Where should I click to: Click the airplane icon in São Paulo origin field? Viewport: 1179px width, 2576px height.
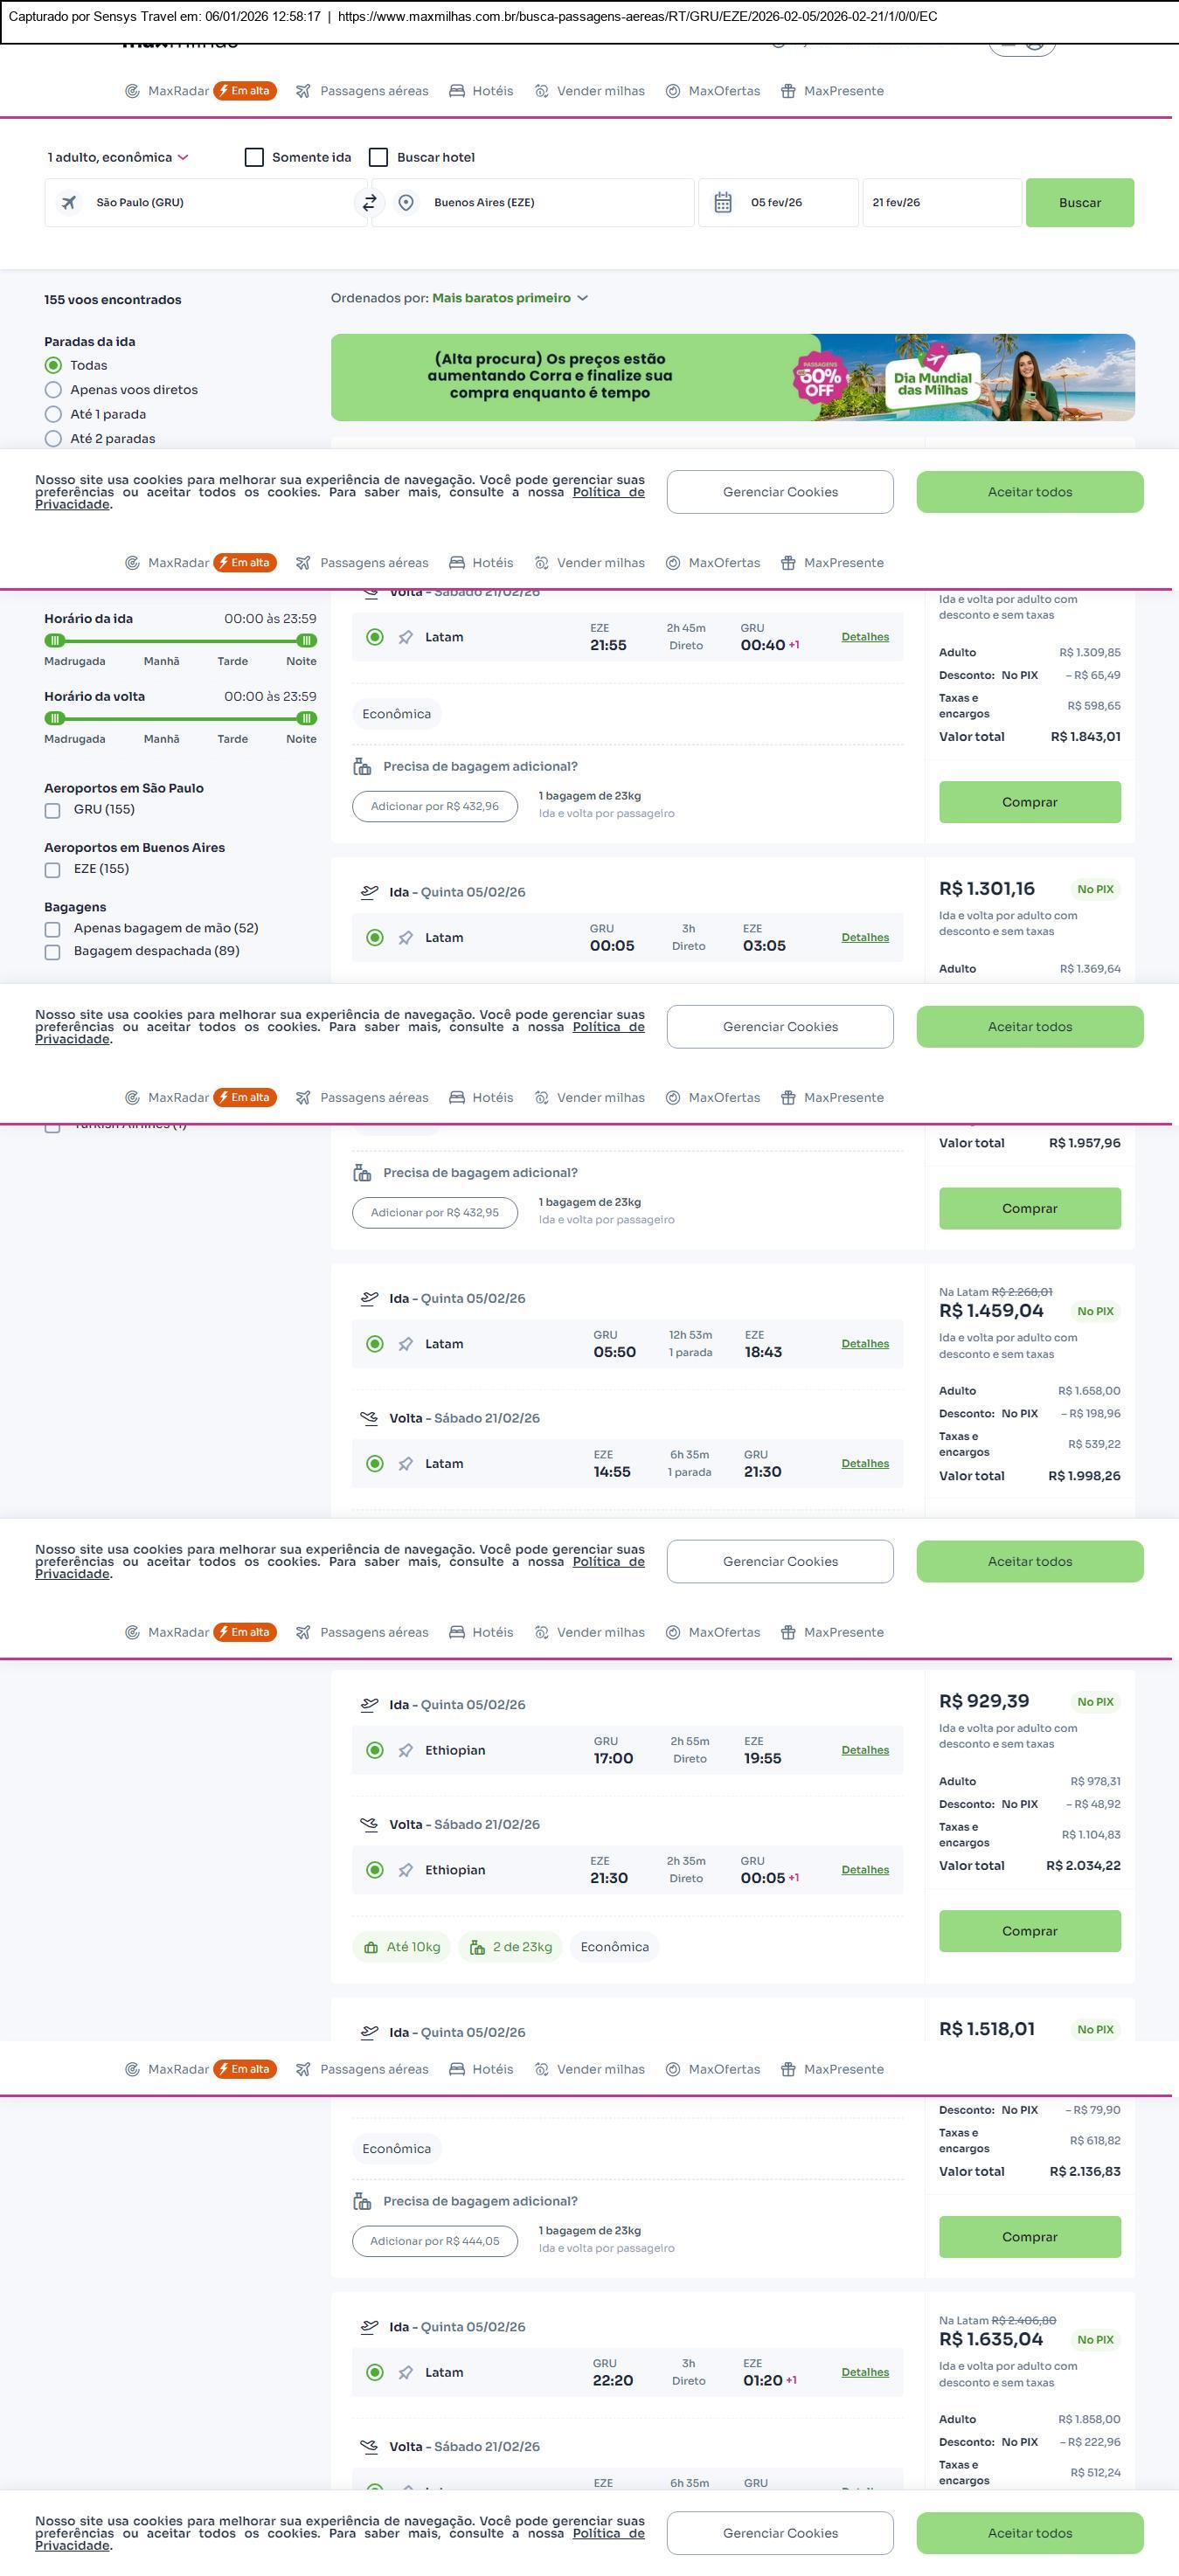coord(69,203)
